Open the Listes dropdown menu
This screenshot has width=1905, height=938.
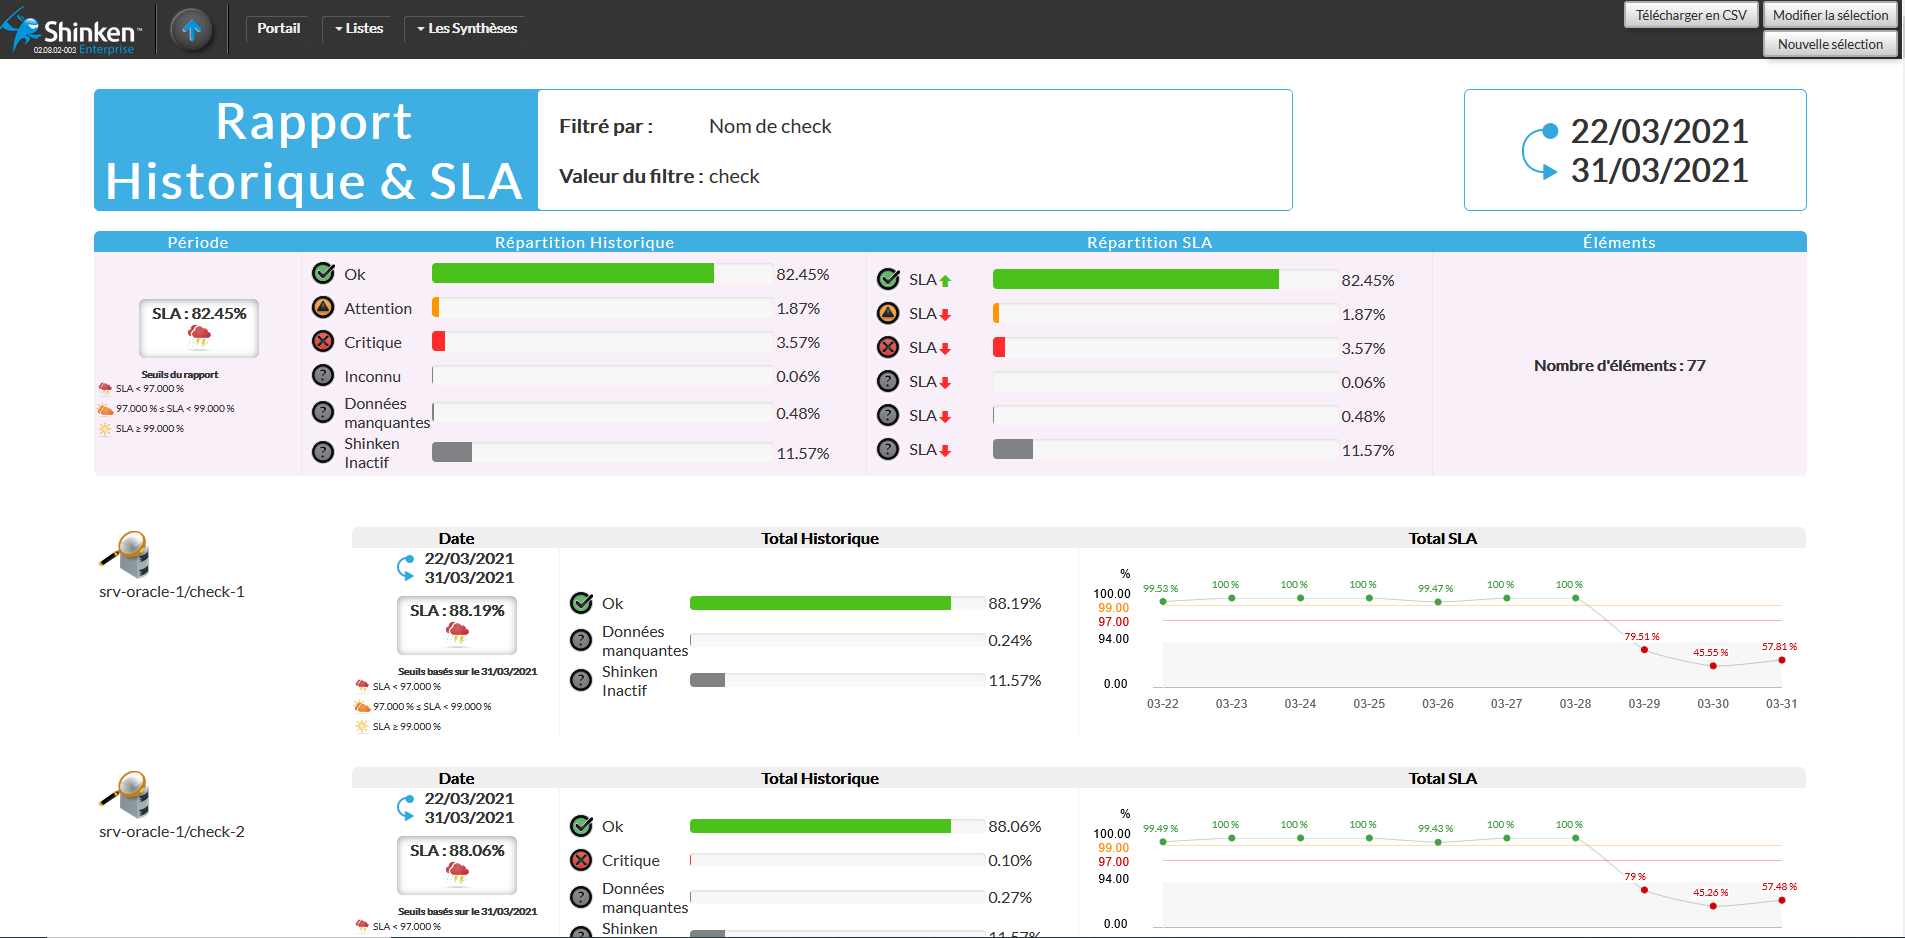tap(359, 29)
